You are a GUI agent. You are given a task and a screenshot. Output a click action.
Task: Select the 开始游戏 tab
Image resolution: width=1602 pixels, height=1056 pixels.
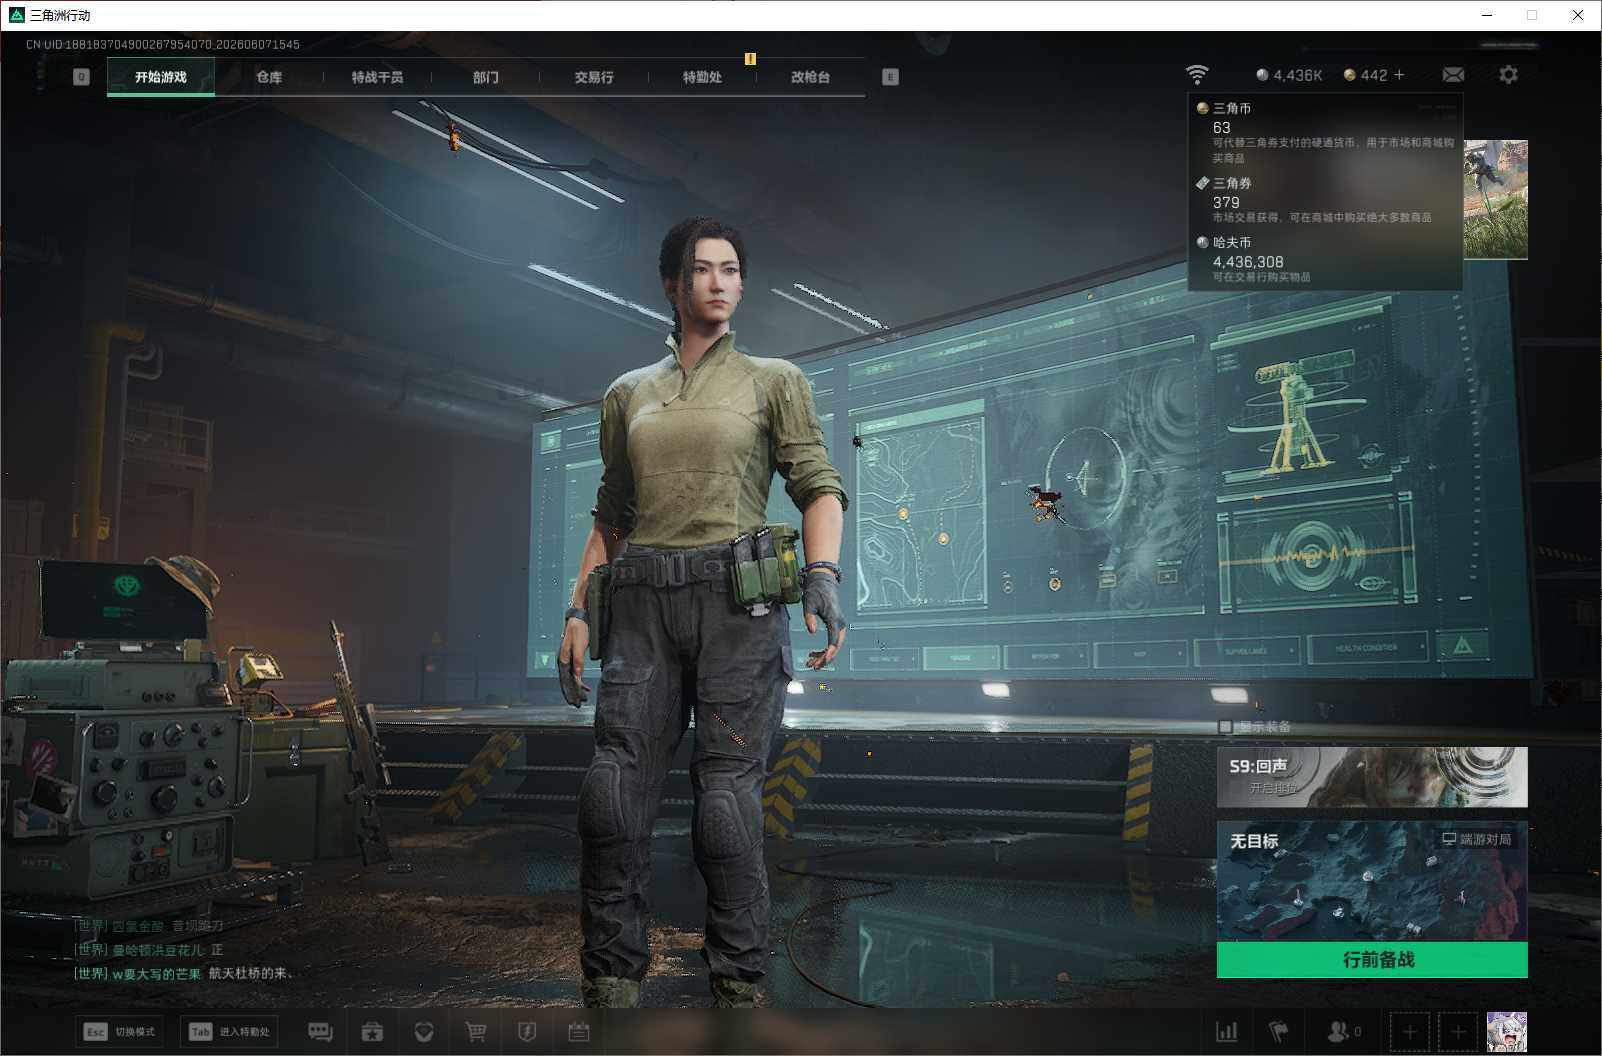161,77
